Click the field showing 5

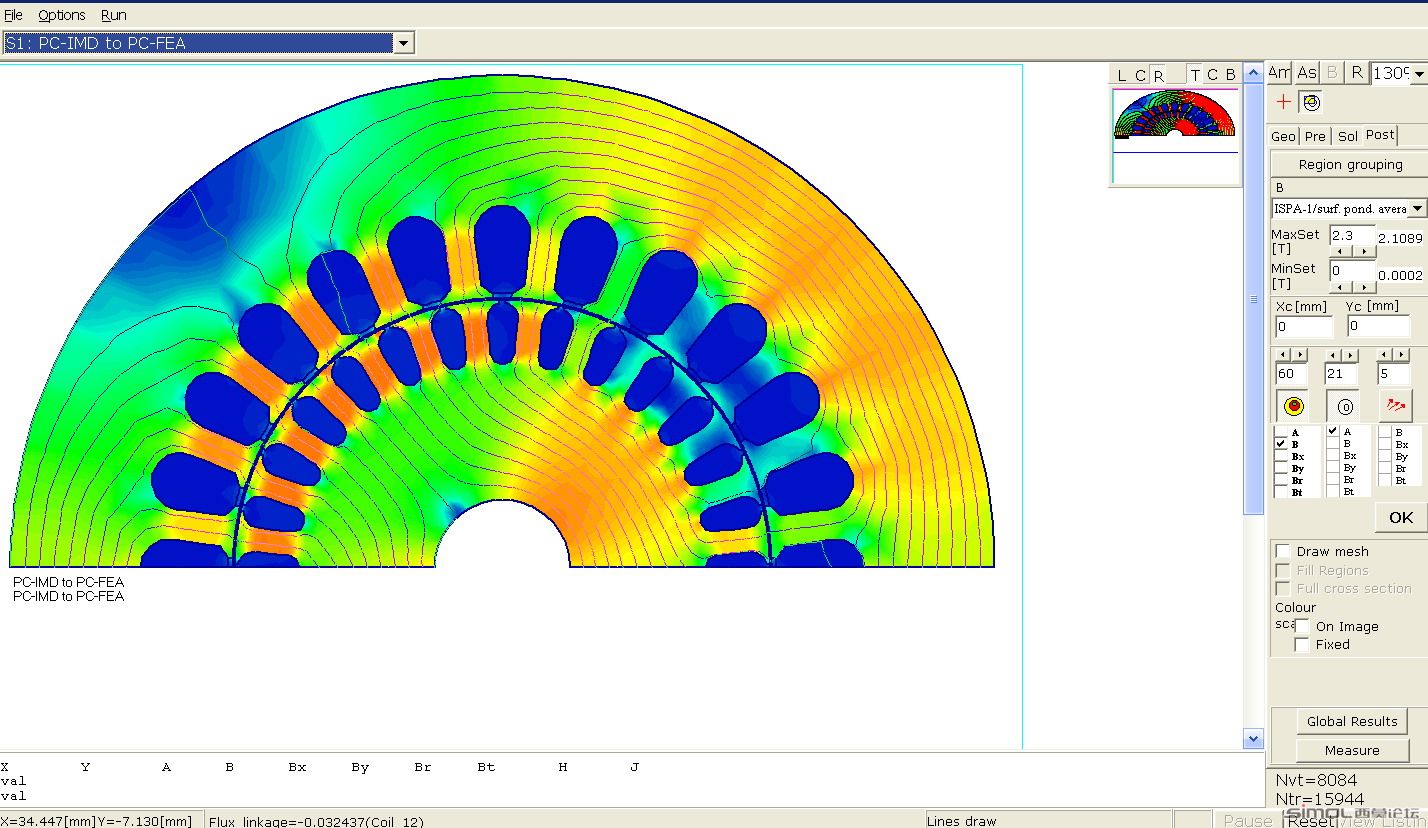click(1394, 373)
